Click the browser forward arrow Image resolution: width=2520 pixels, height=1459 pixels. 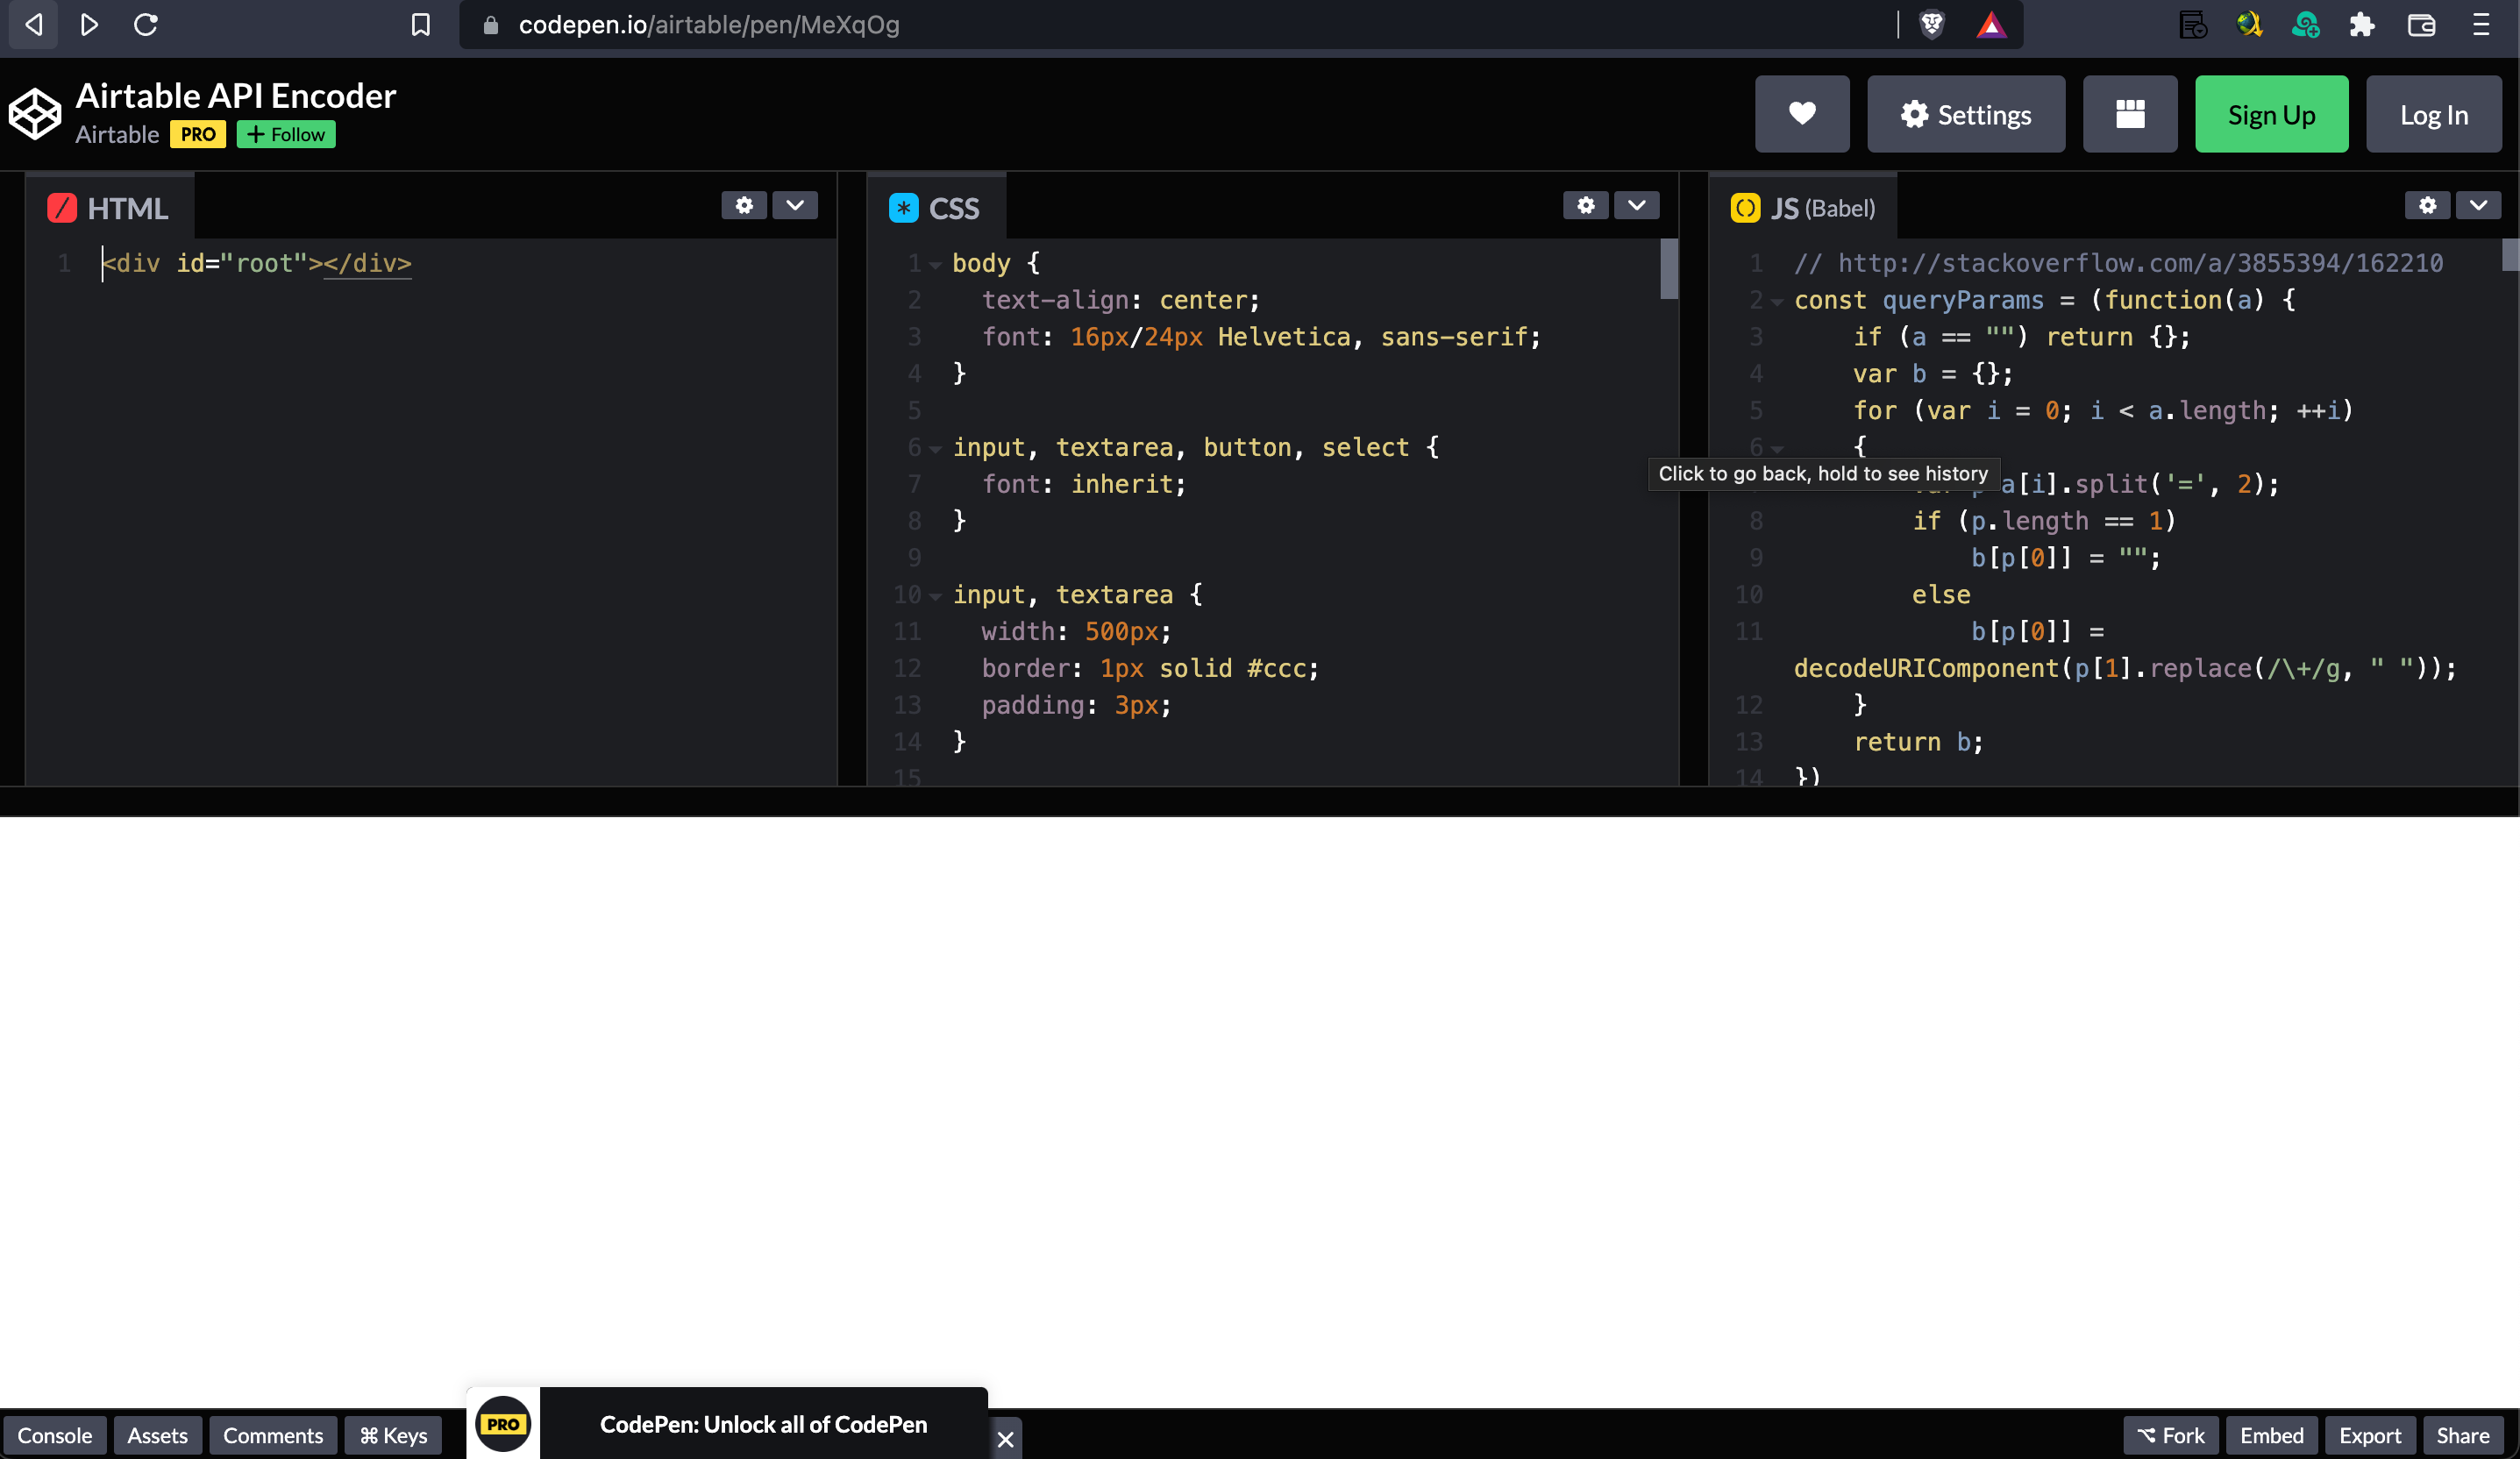(x=89, y=25)
